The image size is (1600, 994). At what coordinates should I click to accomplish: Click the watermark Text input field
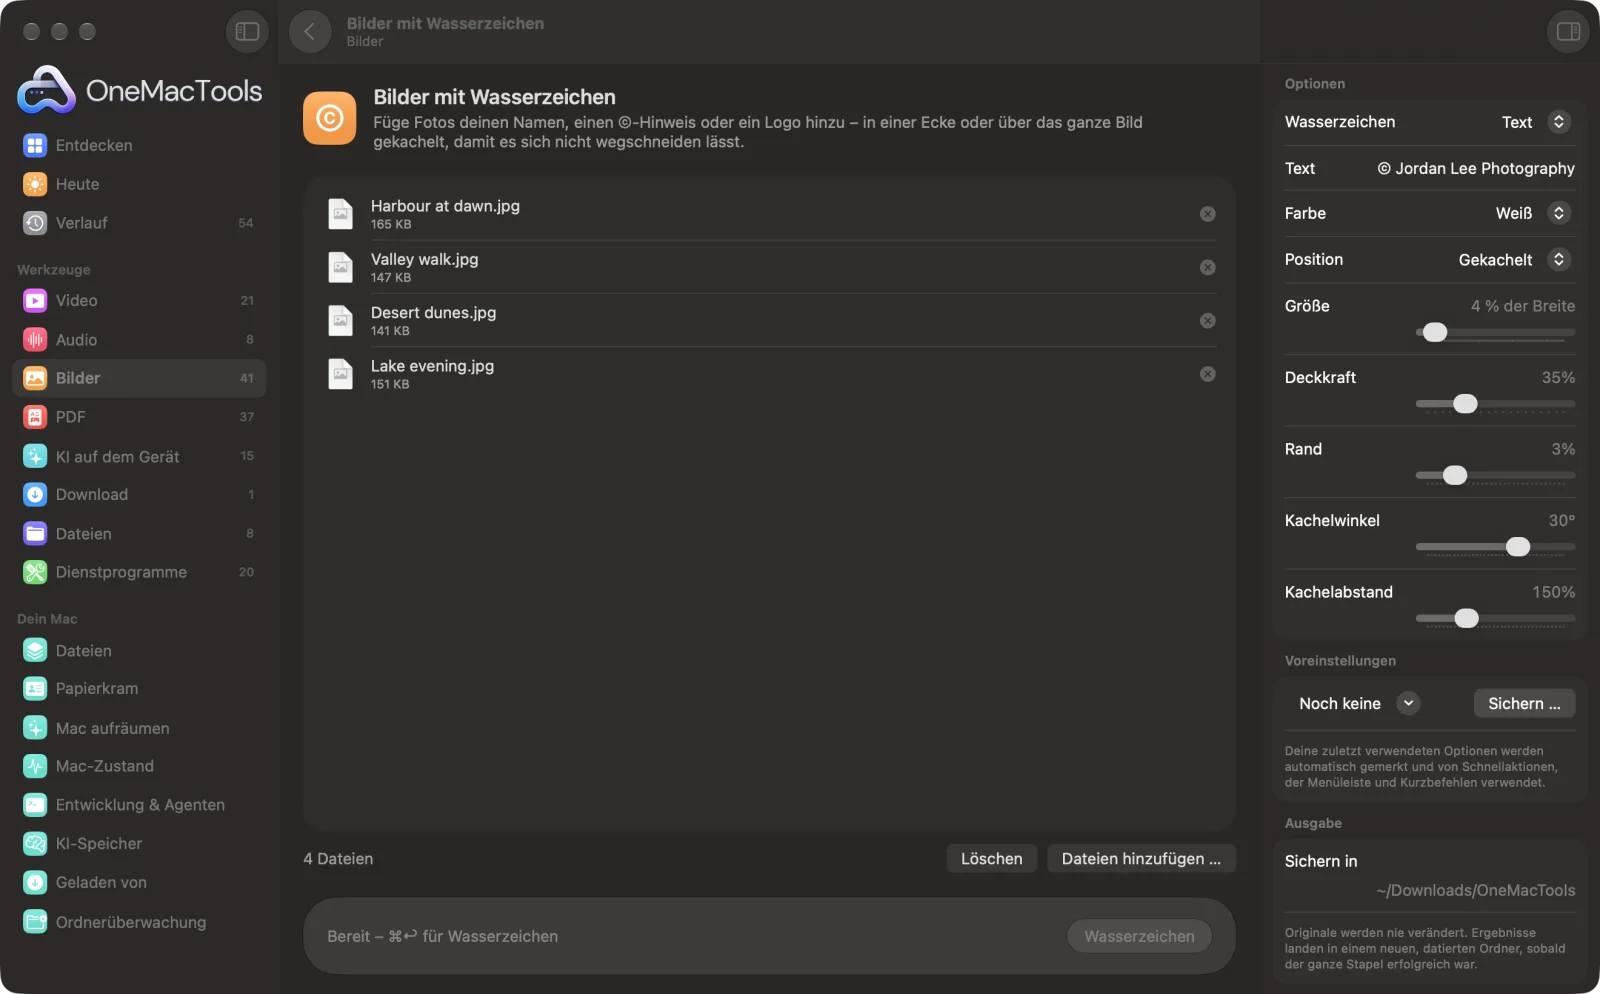1475,168
